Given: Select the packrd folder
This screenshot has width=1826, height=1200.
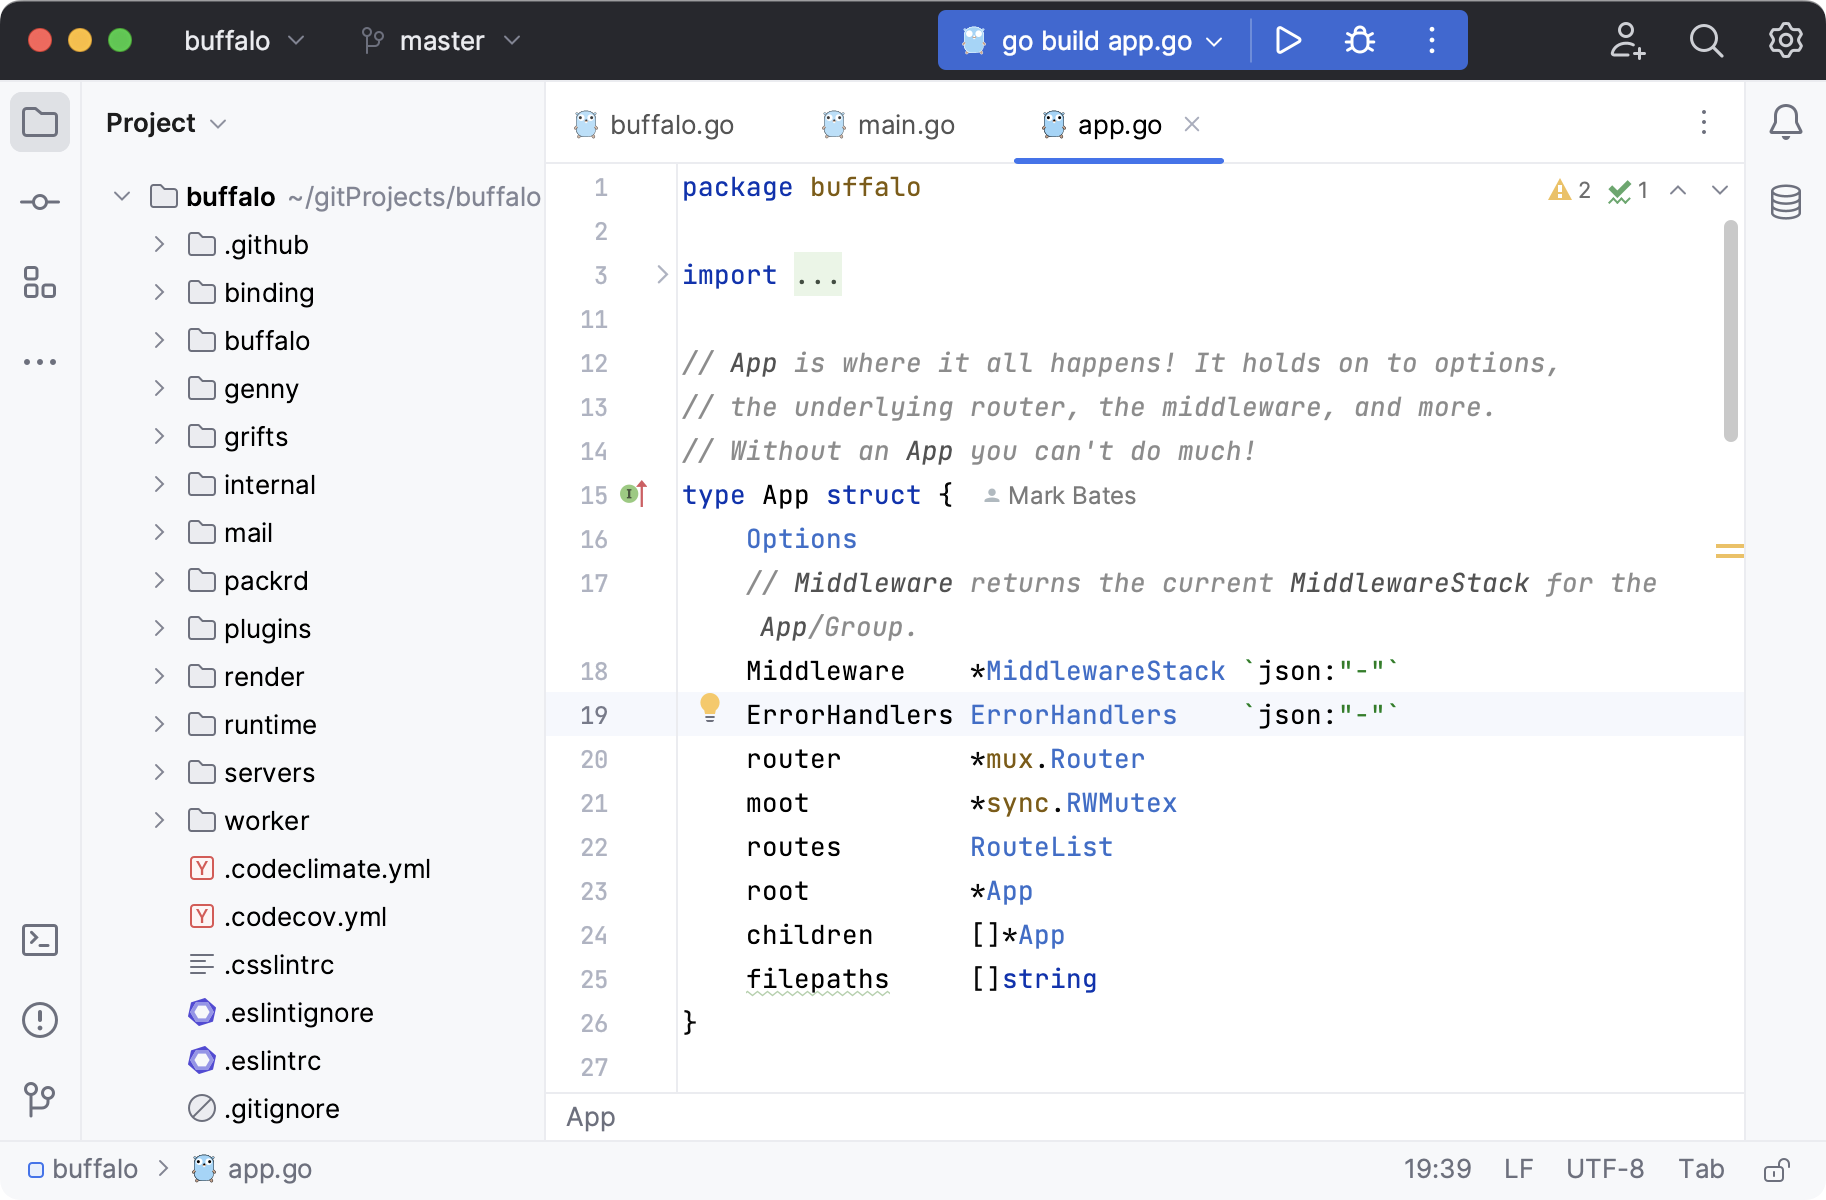Looking at the screenshot, I should (248, 580).
